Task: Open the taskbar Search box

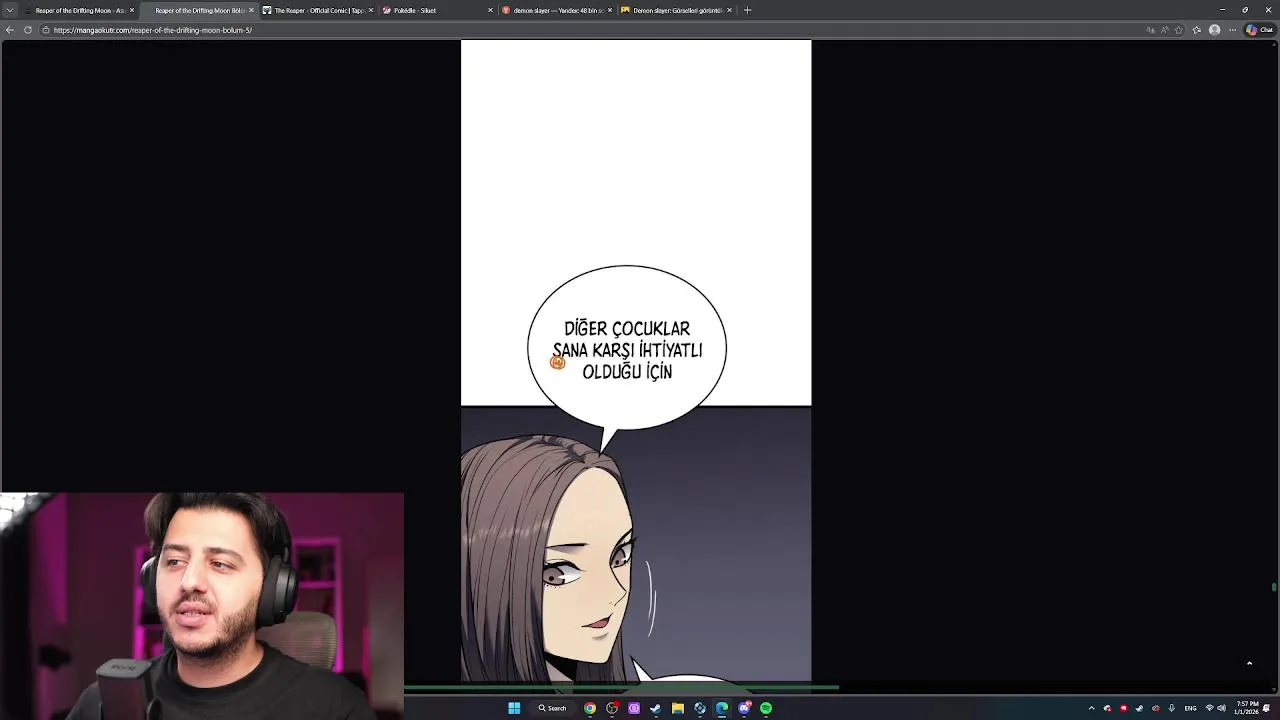Action: [552, 708]
